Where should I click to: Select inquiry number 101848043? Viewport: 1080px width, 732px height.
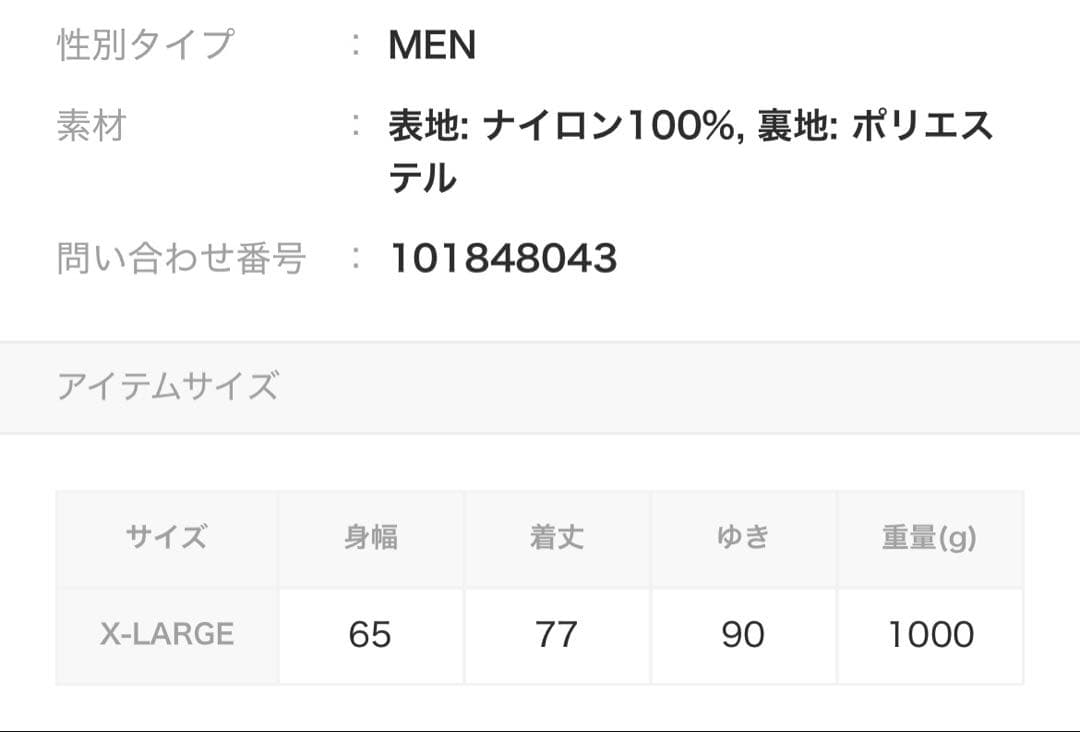pos(503,259)
